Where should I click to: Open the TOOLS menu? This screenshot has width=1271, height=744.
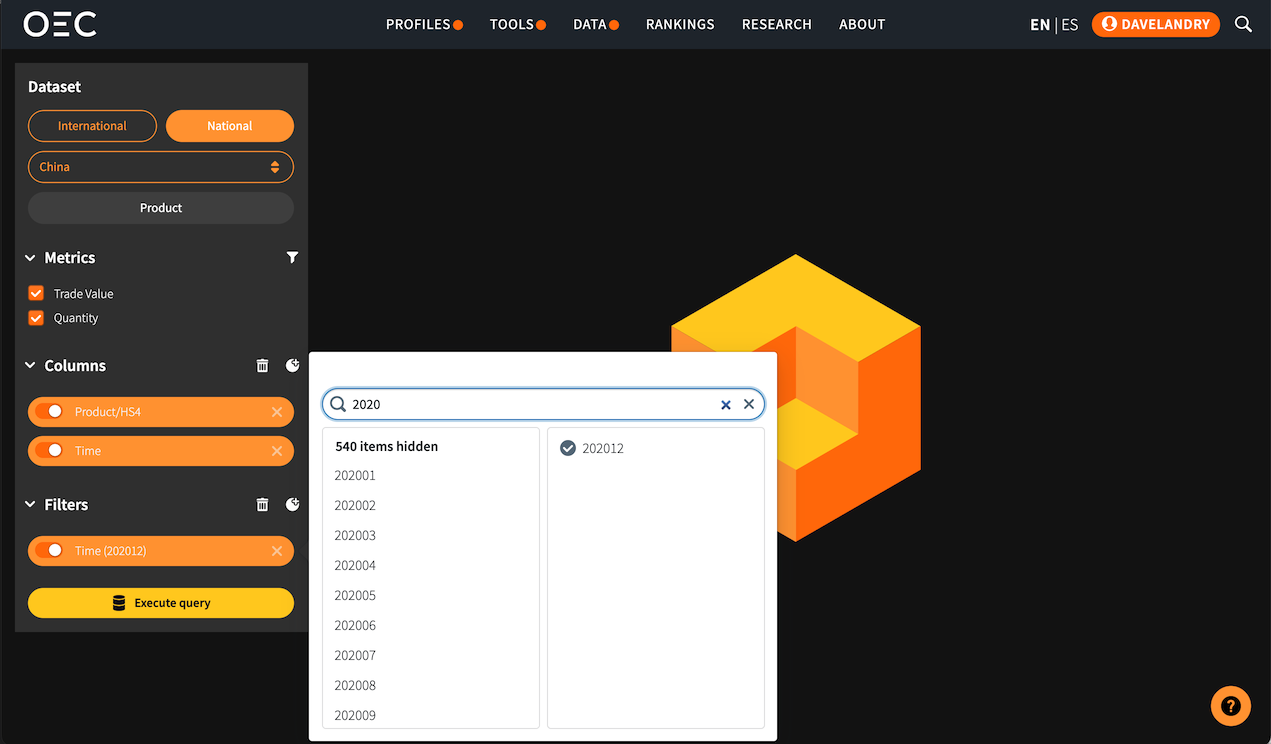point(517,24)
